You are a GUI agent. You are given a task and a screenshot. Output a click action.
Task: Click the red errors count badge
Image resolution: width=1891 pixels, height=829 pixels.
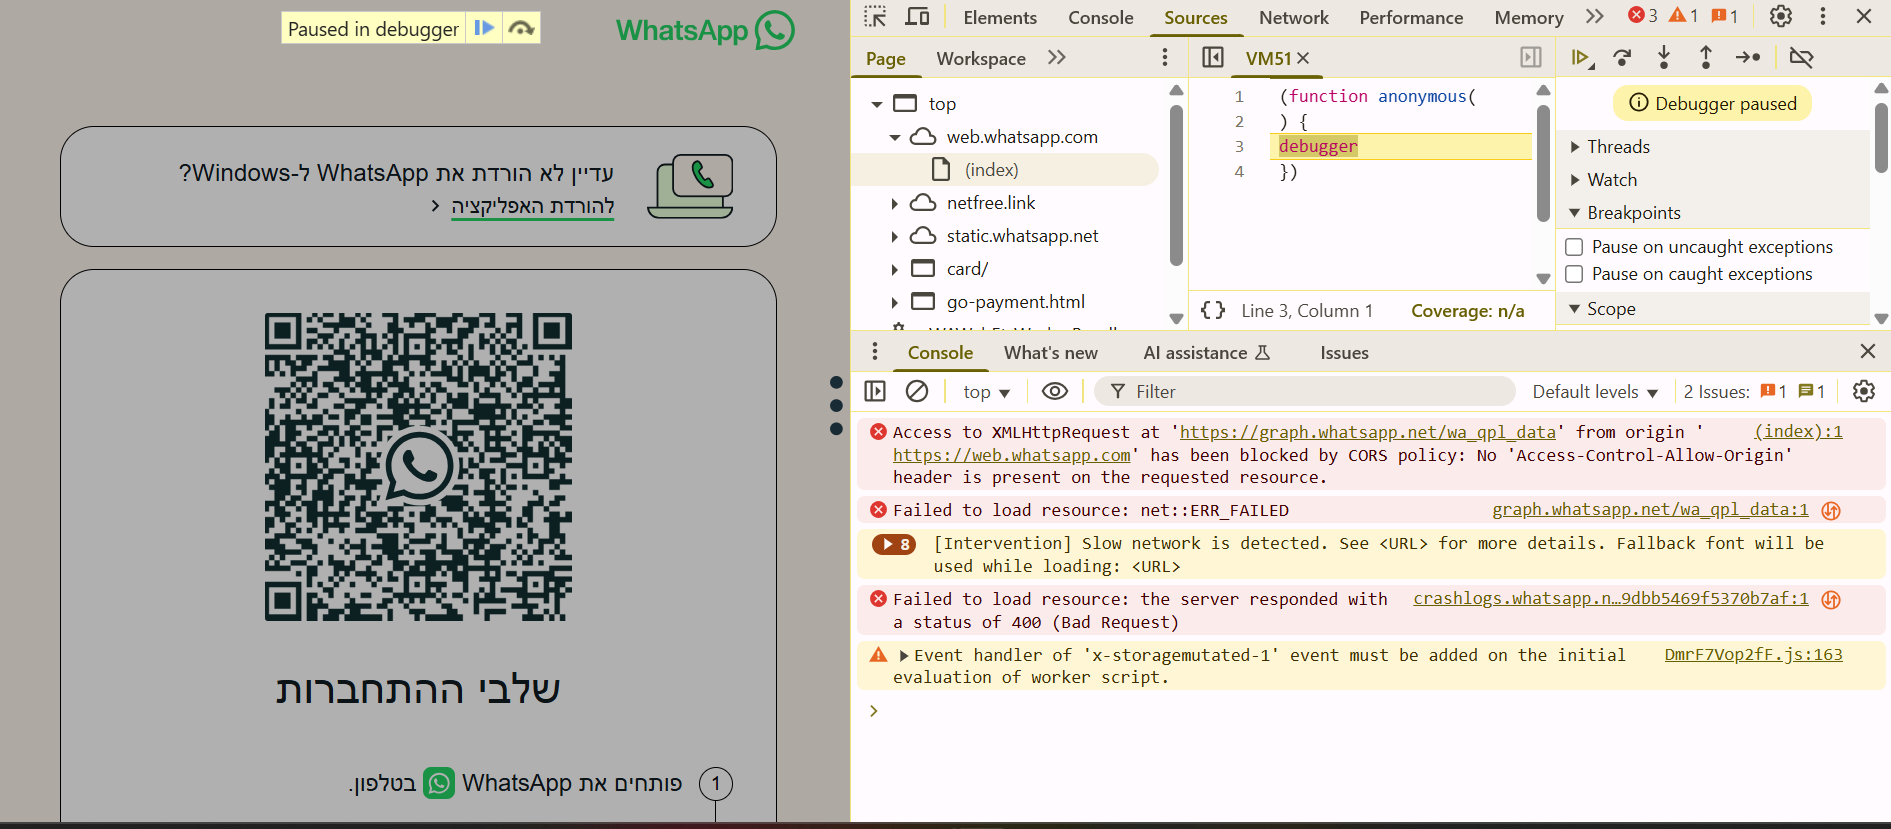1643,16
